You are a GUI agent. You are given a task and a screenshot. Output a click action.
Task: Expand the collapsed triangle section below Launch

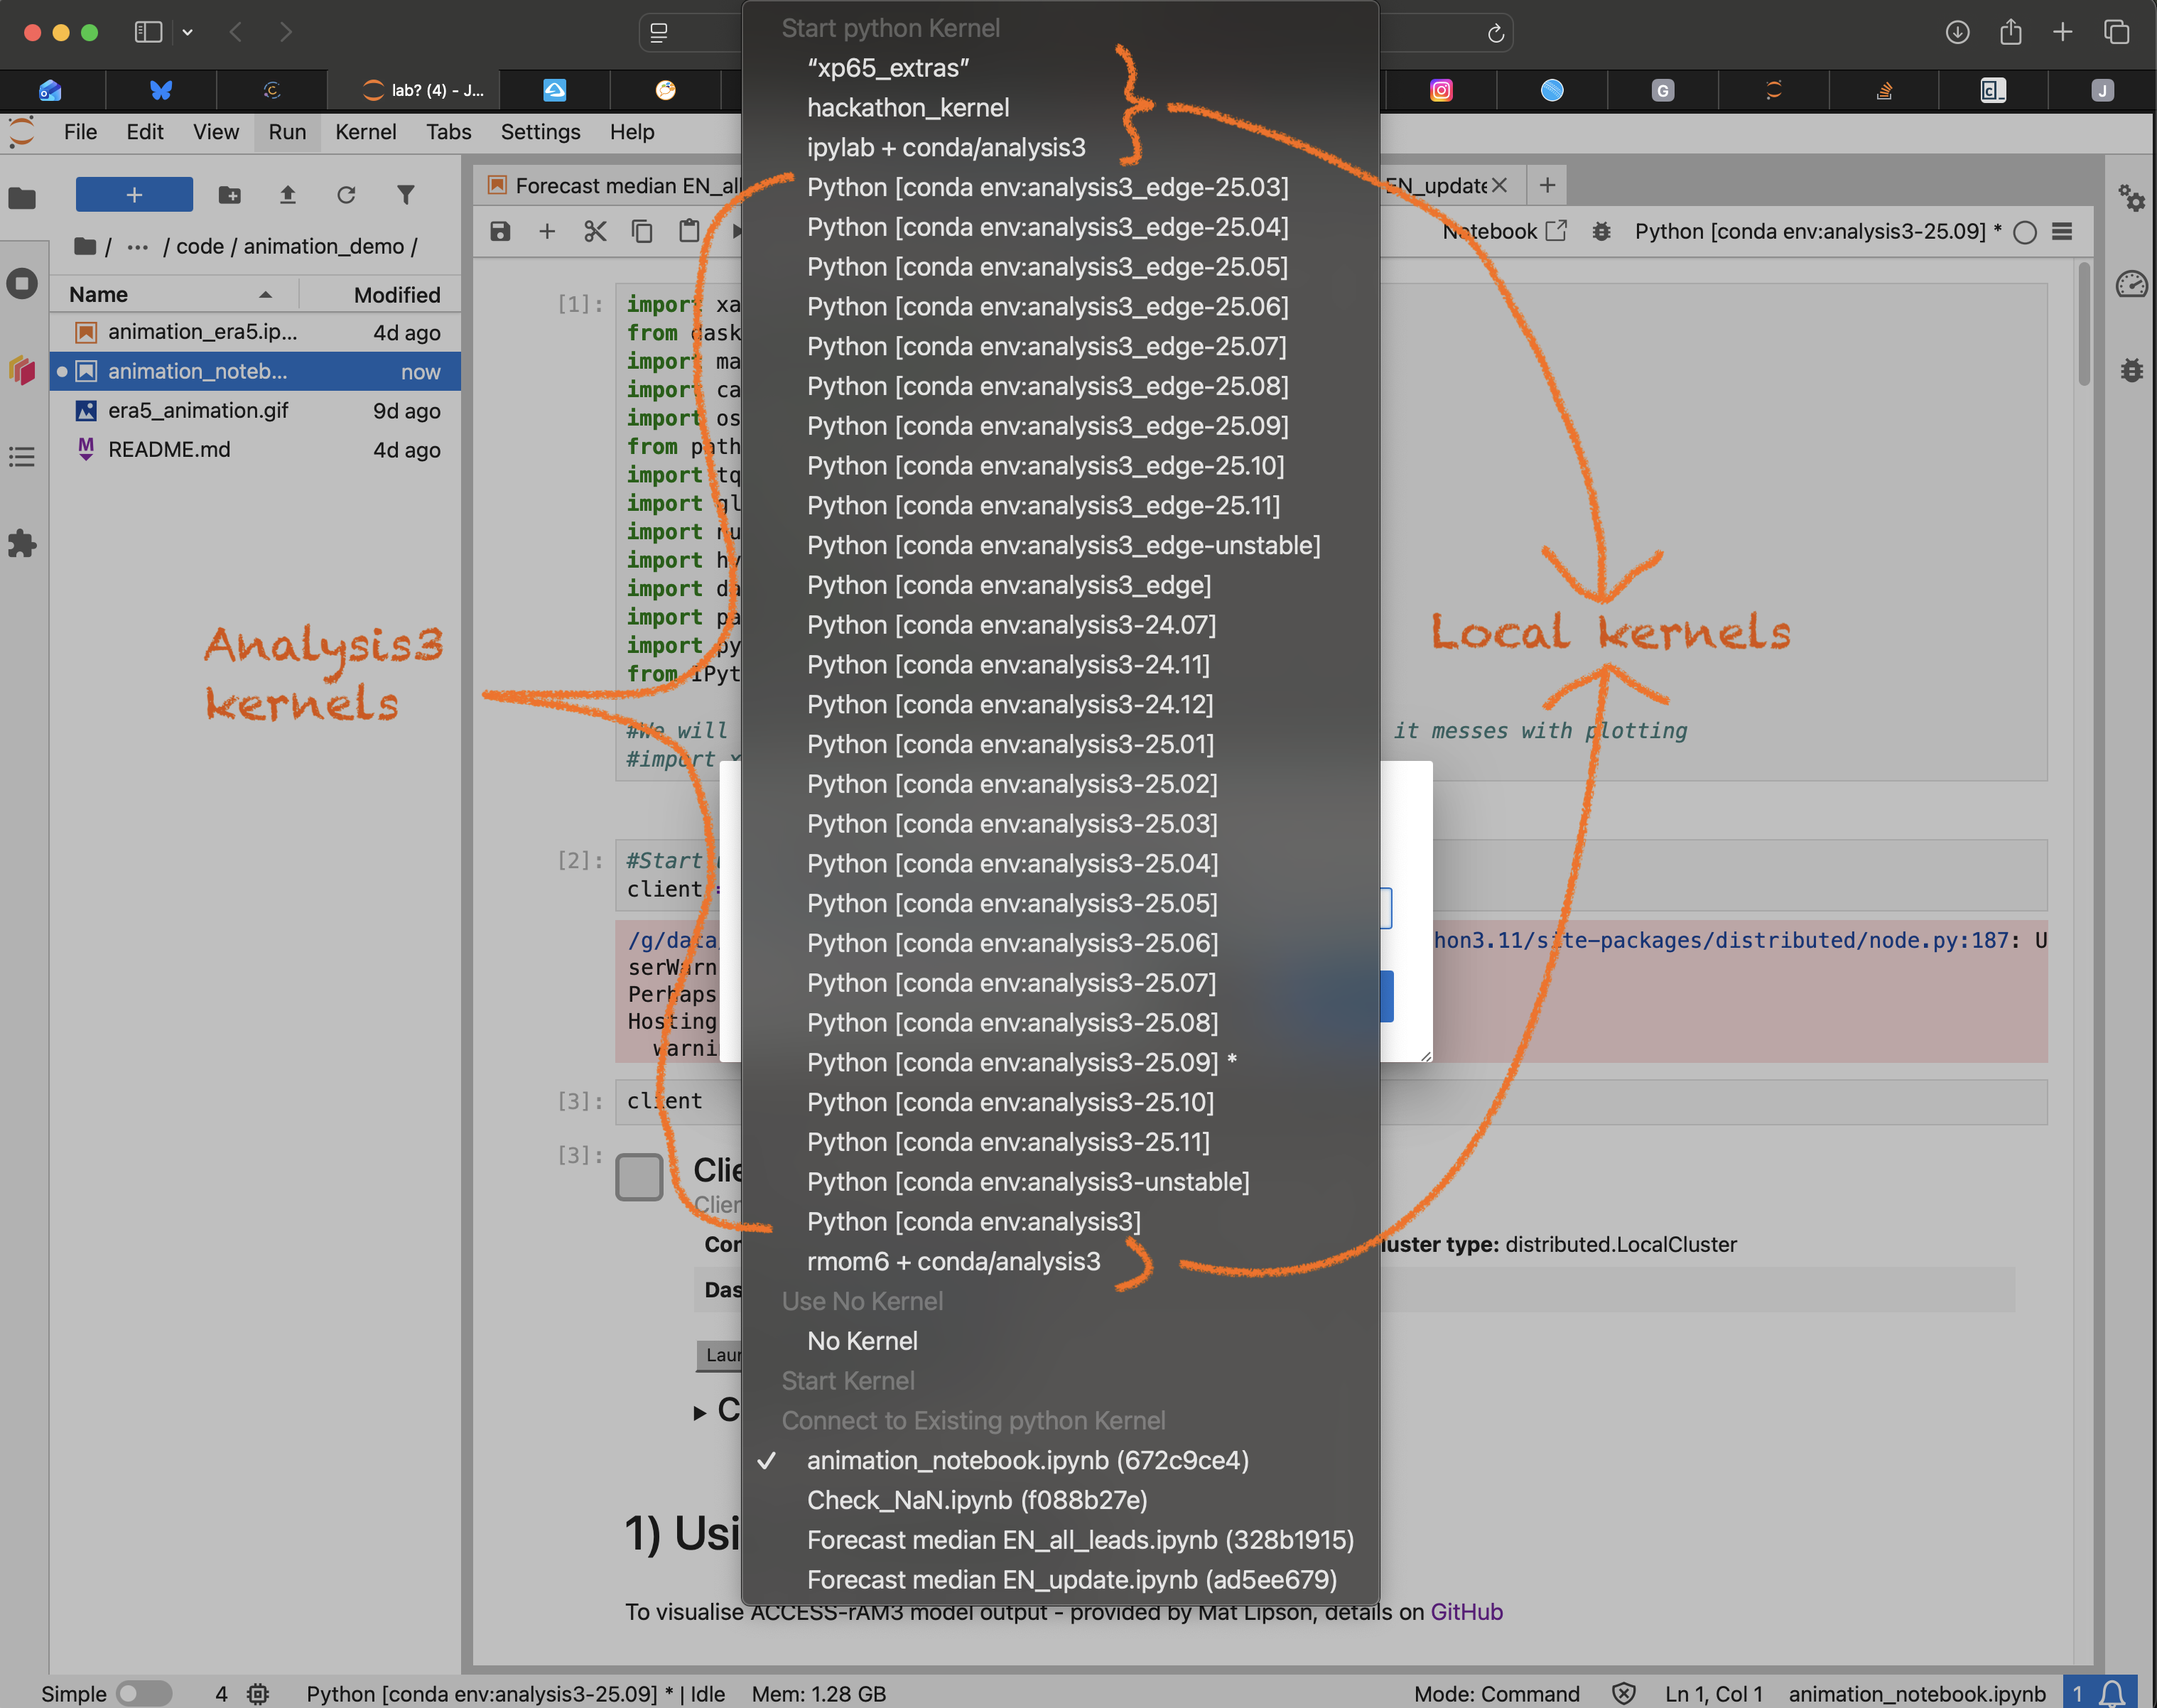tap(700, 1412)
